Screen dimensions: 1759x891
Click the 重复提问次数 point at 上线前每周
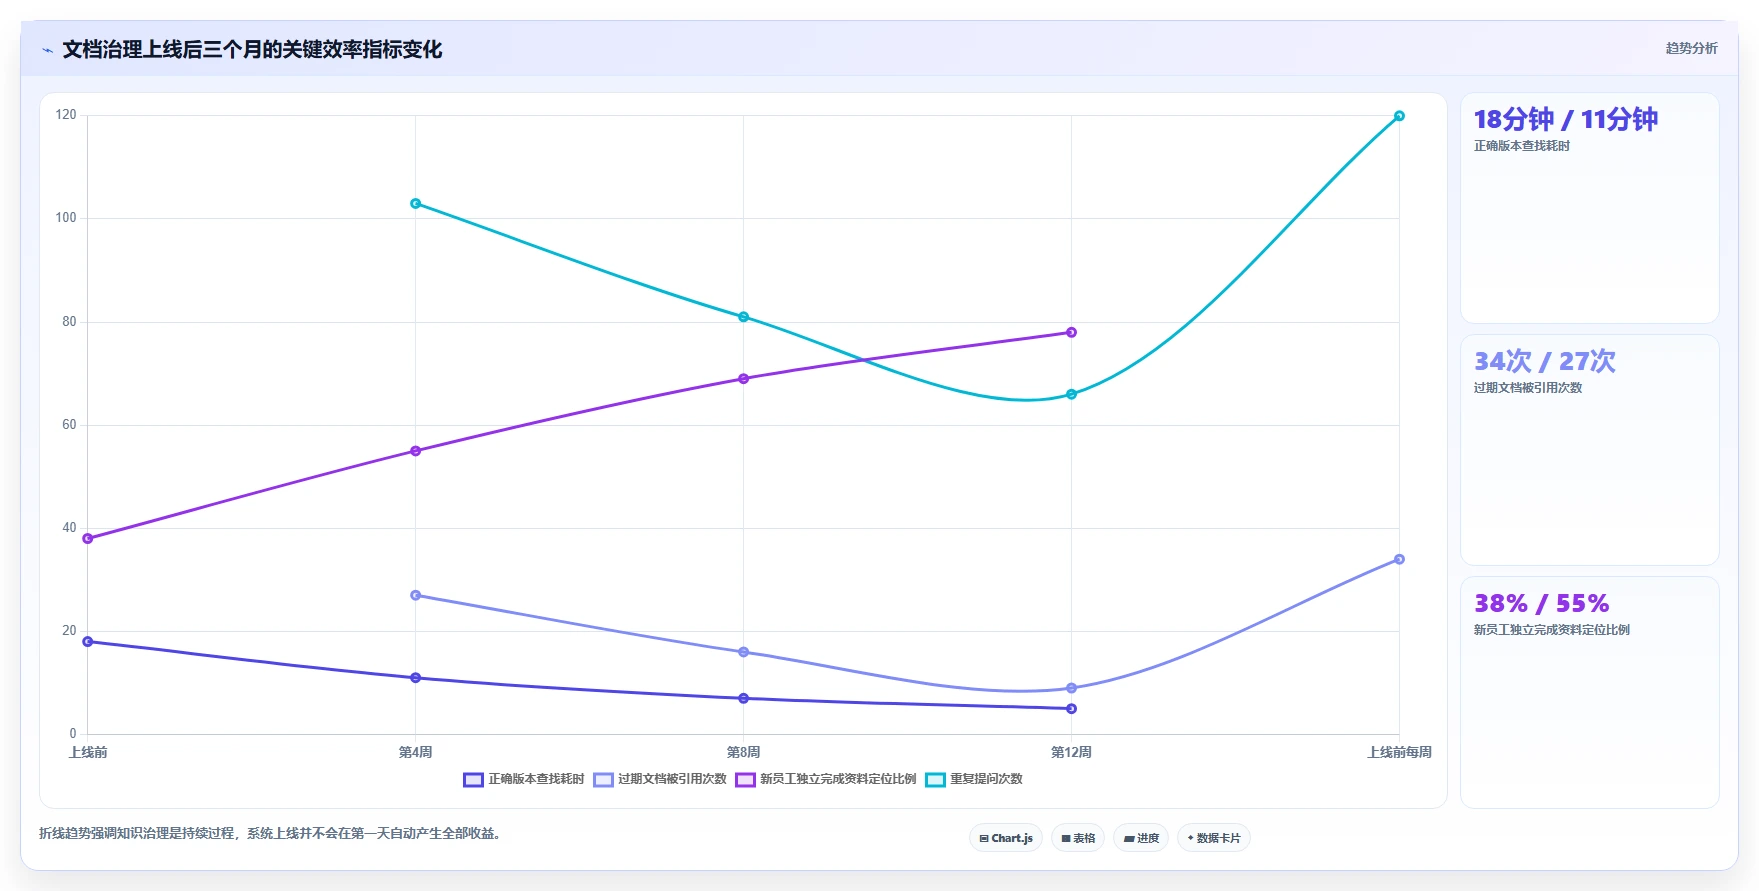(1399, 116)
